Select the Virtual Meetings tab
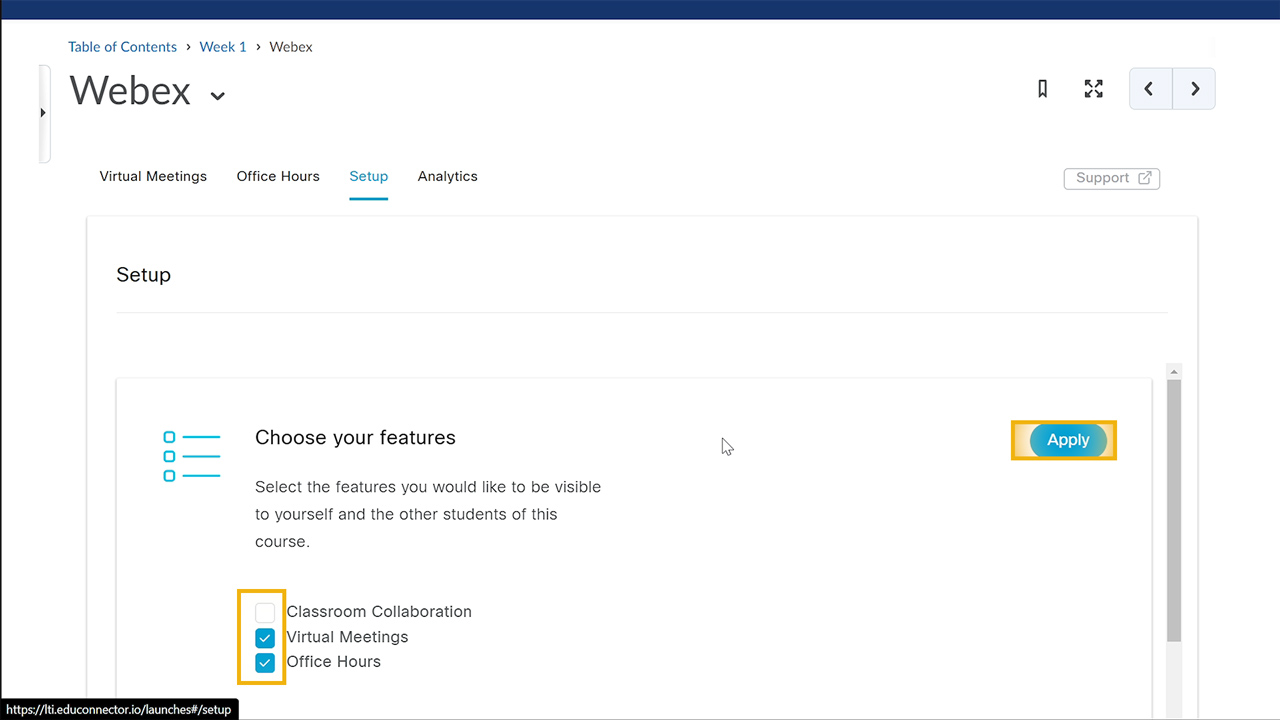Viewport: 1280px width, 720px height. pos(153,176)
